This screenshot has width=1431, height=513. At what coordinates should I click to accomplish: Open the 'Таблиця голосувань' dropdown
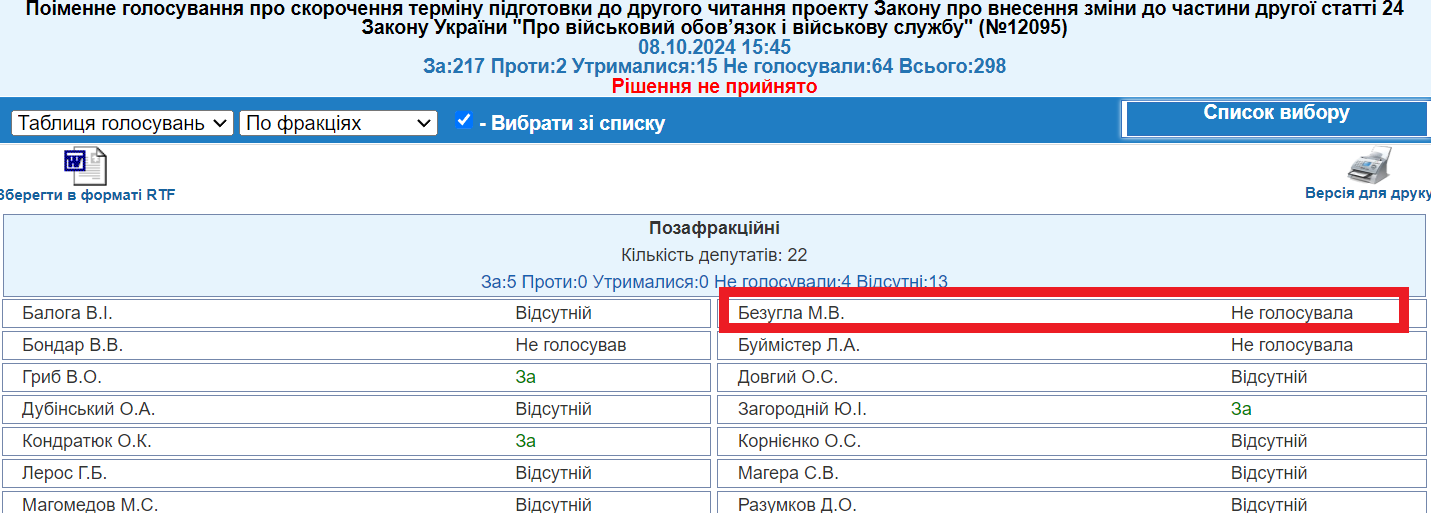pos(123,123)
